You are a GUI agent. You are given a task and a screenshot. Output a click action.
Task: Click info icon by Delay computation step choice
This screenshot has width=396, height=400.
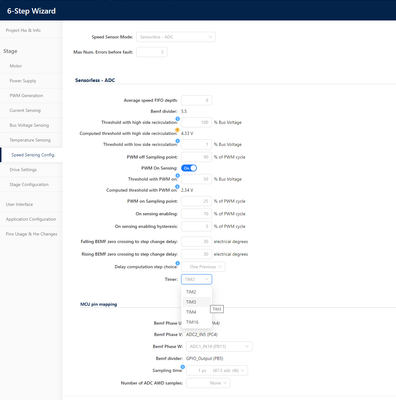pyautogui.click(x=178, y=263)
